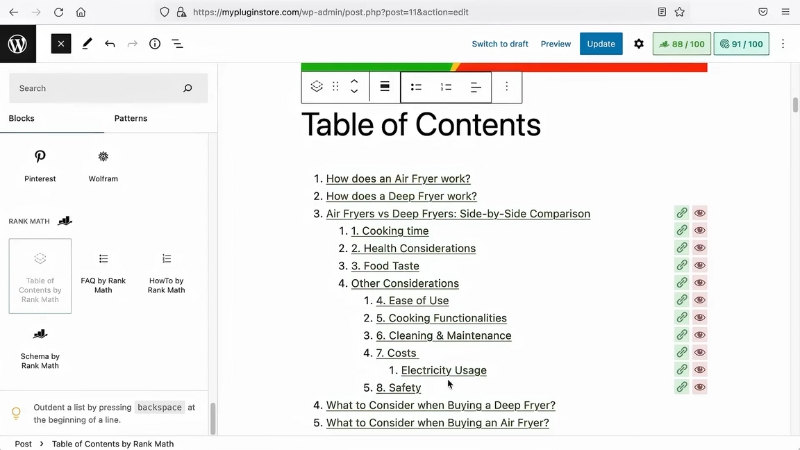The image size is (800, 450).
Task: Switch to the Blocks tab
Action: click(21, 118)
